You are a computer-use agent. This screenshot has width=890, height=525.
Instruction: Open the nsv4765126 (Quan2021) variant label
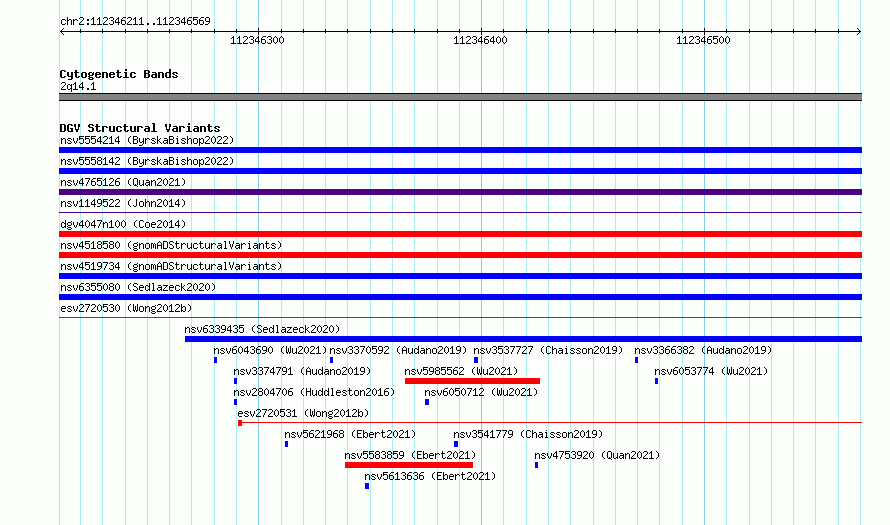(123, 182)
